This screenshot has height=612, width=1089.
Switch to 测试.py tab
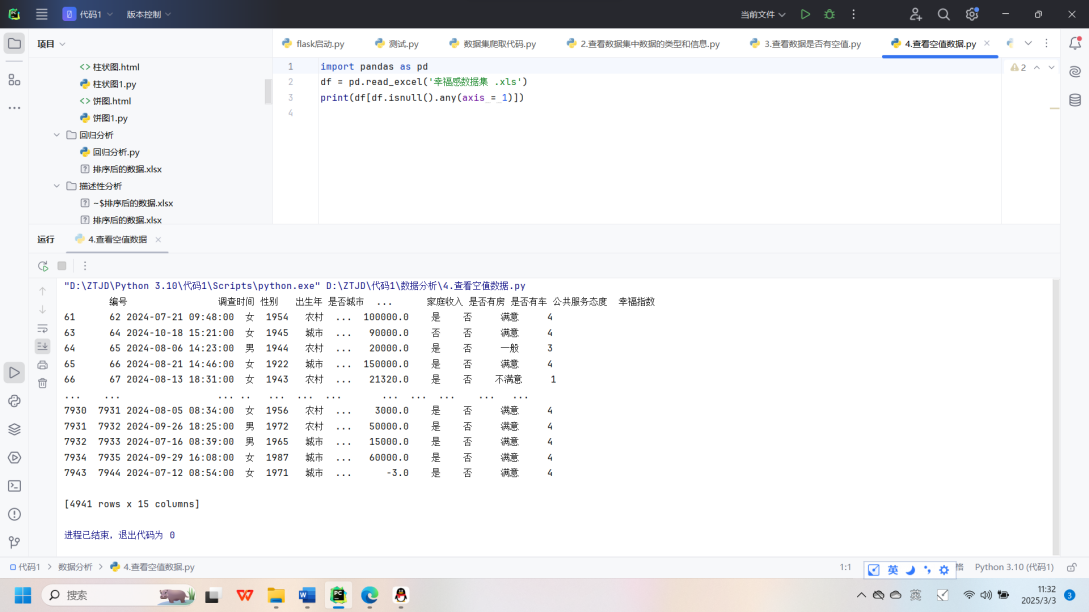[x=397, y=44]
